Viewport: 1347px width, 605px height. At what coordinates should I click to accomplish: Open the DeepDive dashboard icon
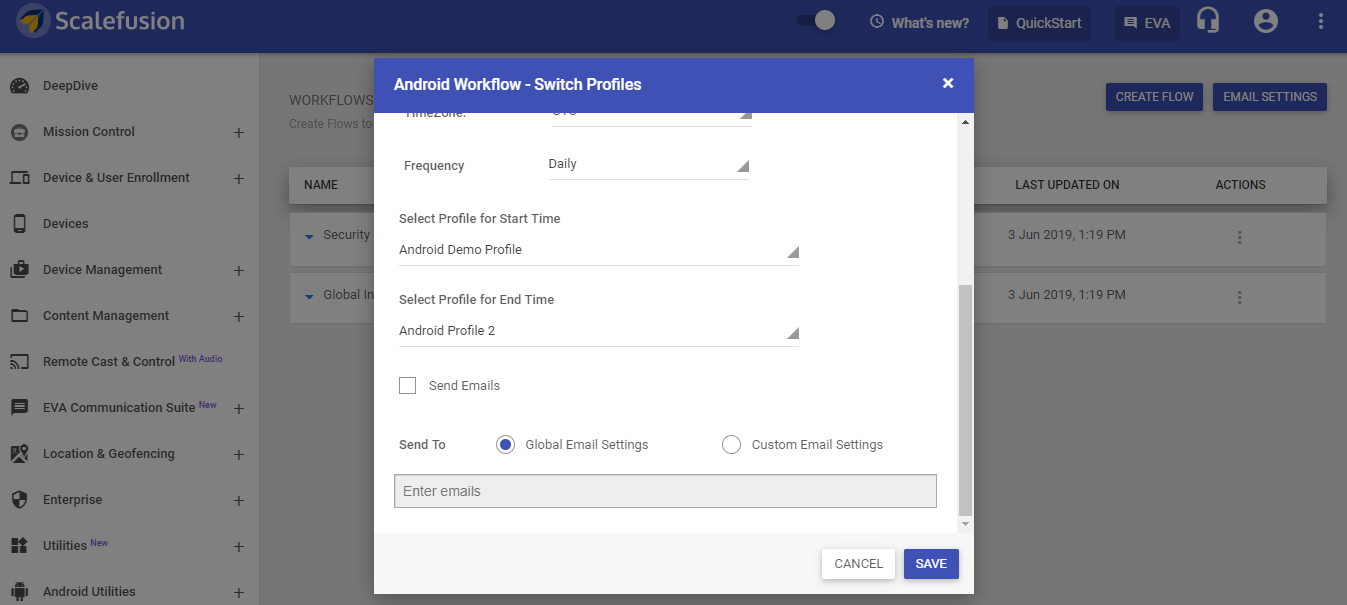pos(20,86)
